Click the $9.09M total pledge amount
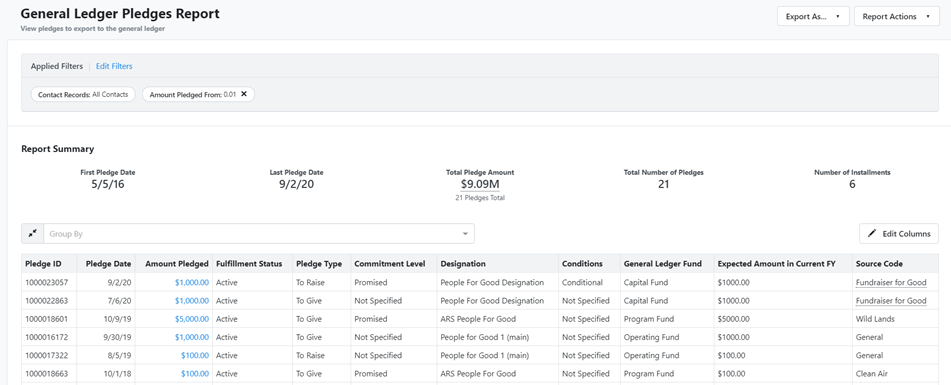The height and width of the screenshot is (385, 951). (480, 184)
